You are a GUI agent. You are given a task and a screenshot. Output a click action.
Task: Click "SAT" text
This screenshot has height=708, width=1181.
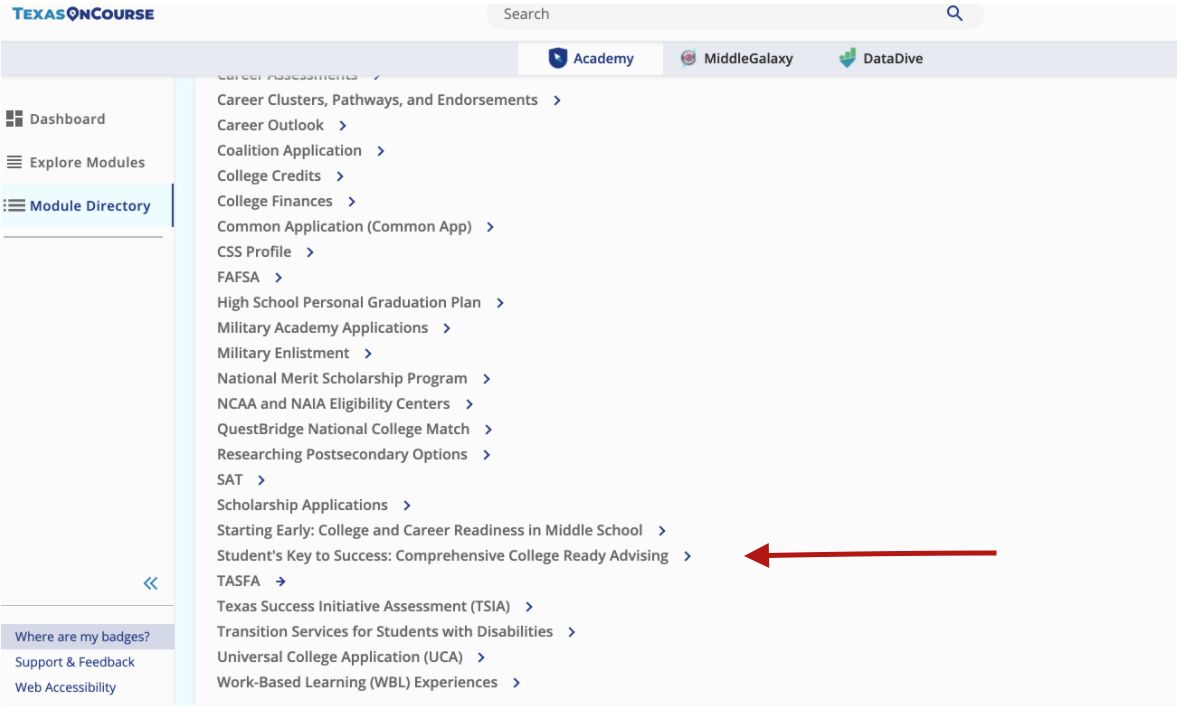point(230,480)
